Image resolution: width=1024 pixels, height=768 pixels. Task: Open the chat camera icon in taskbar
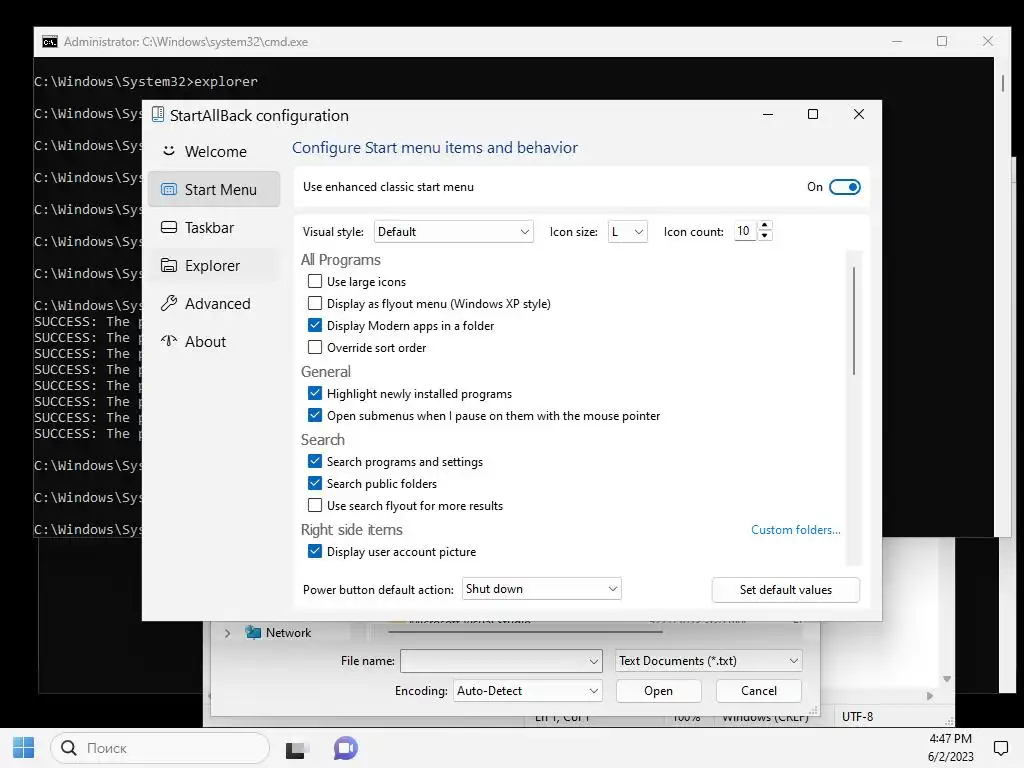[x=345, y=748]
